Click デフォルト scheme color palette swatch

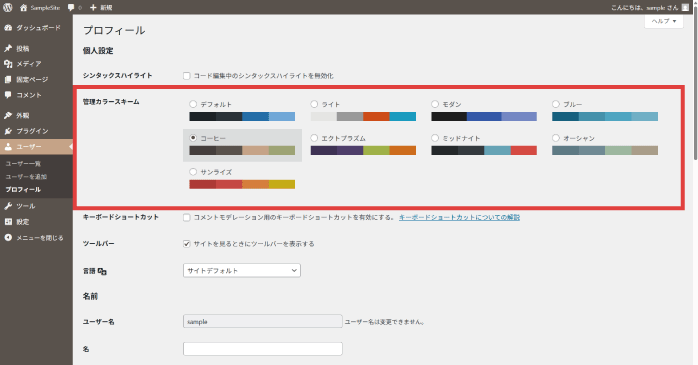tap(242, 117)
